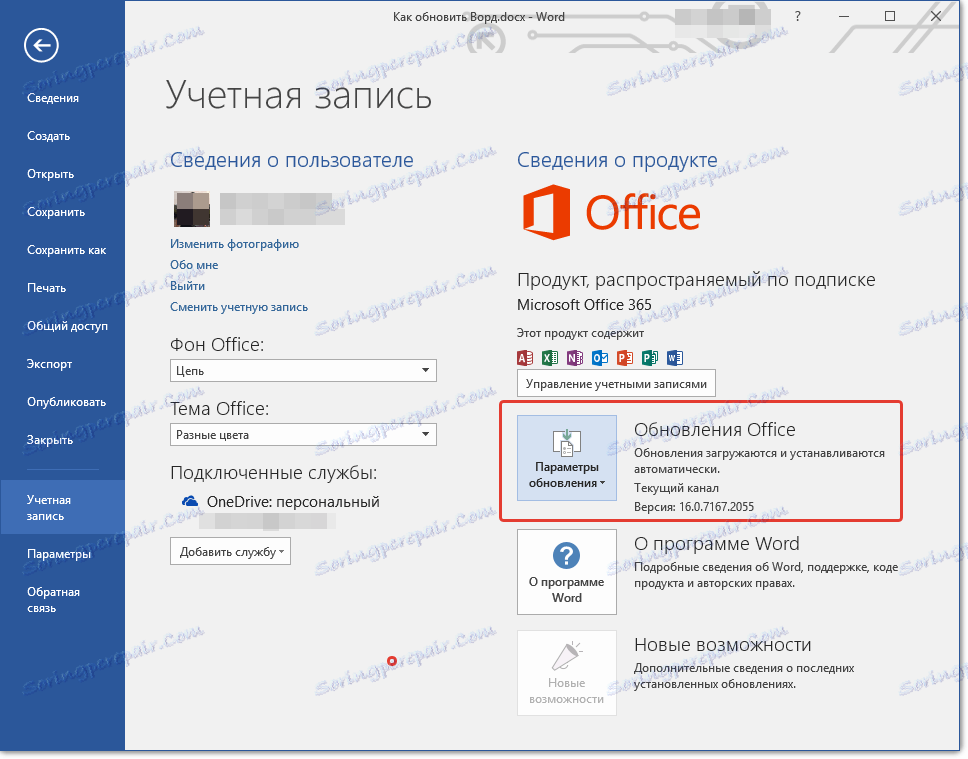Open the Сведения tab in sidebar

click(53, 98)
